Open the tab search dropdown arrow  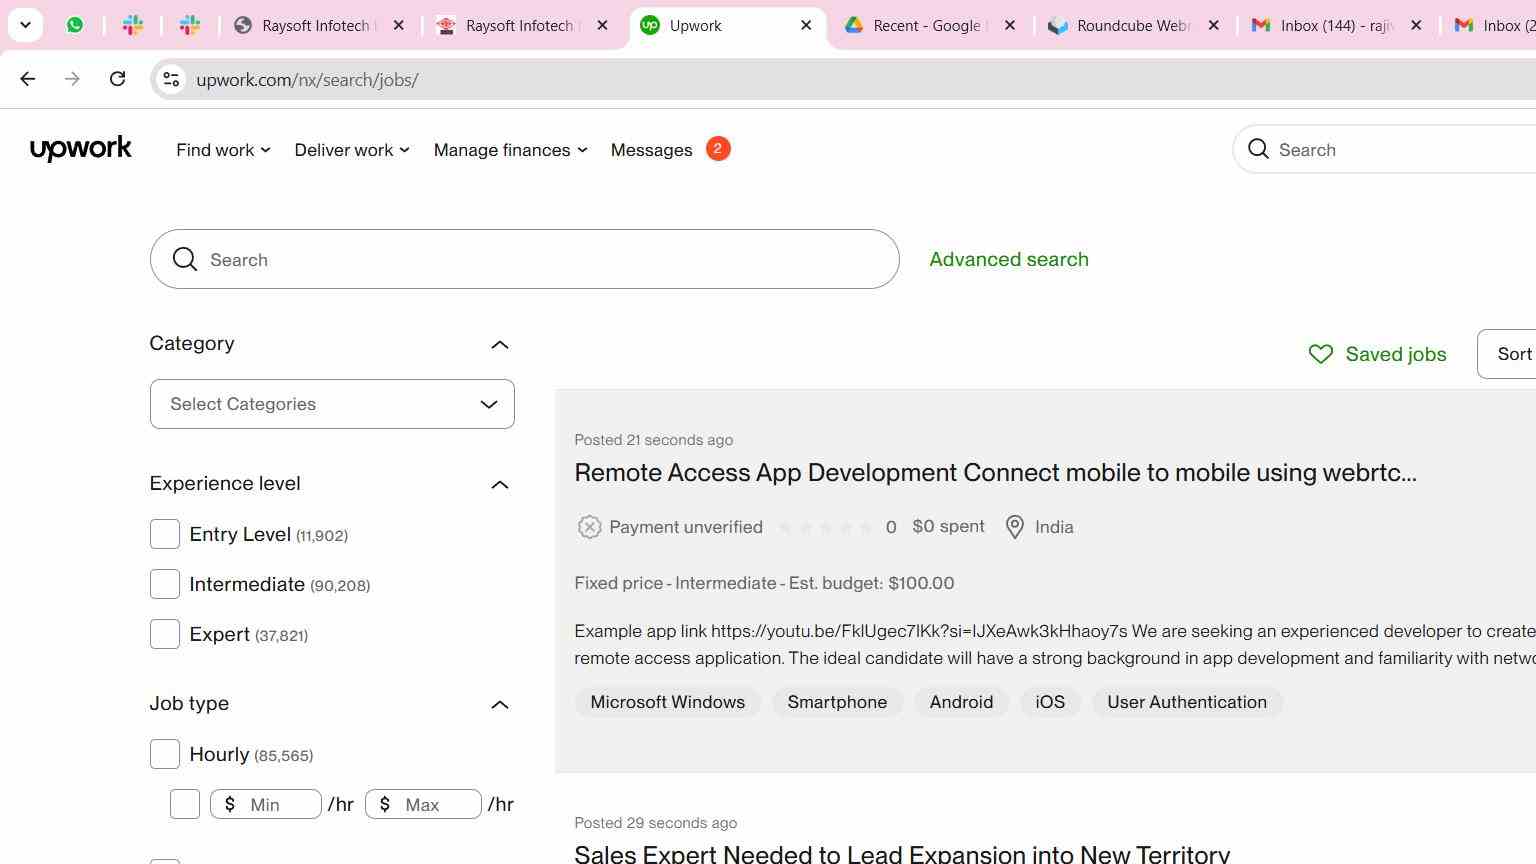pyautogui.click(x=25, y=25)
